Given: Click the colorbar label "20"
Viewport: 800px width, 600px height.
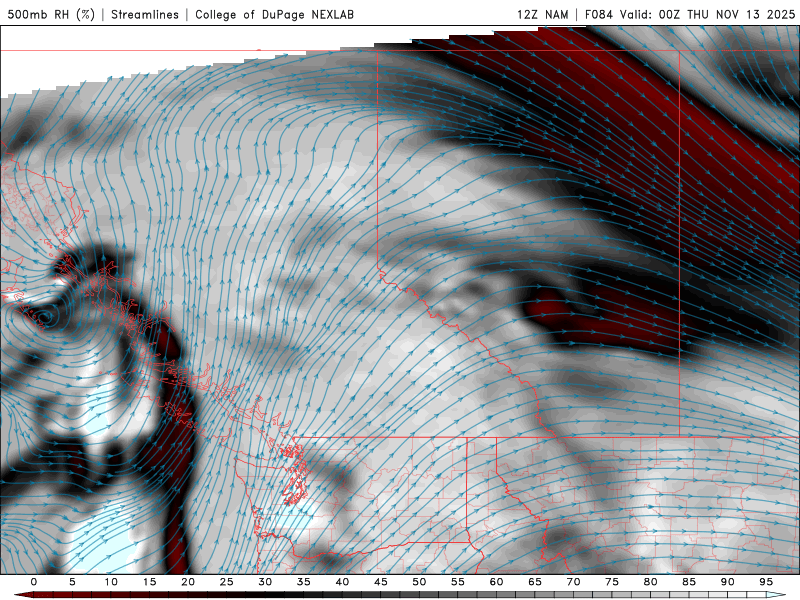Looking at the screenshot, I should click(x=188, y=582).
